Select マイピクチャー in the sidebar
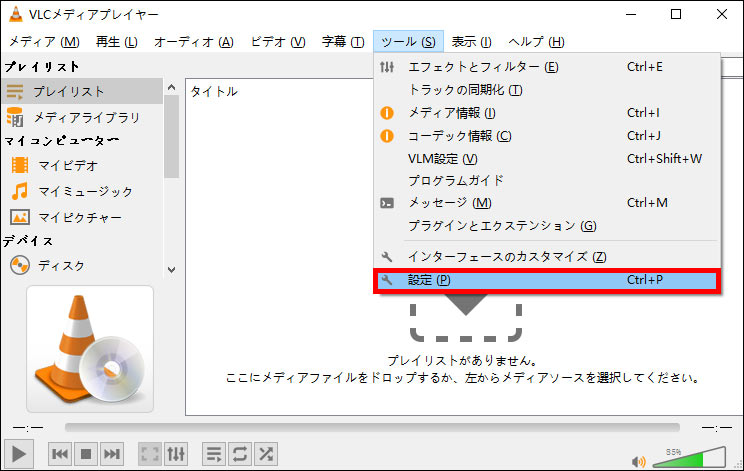 click(x=82, y=218)
